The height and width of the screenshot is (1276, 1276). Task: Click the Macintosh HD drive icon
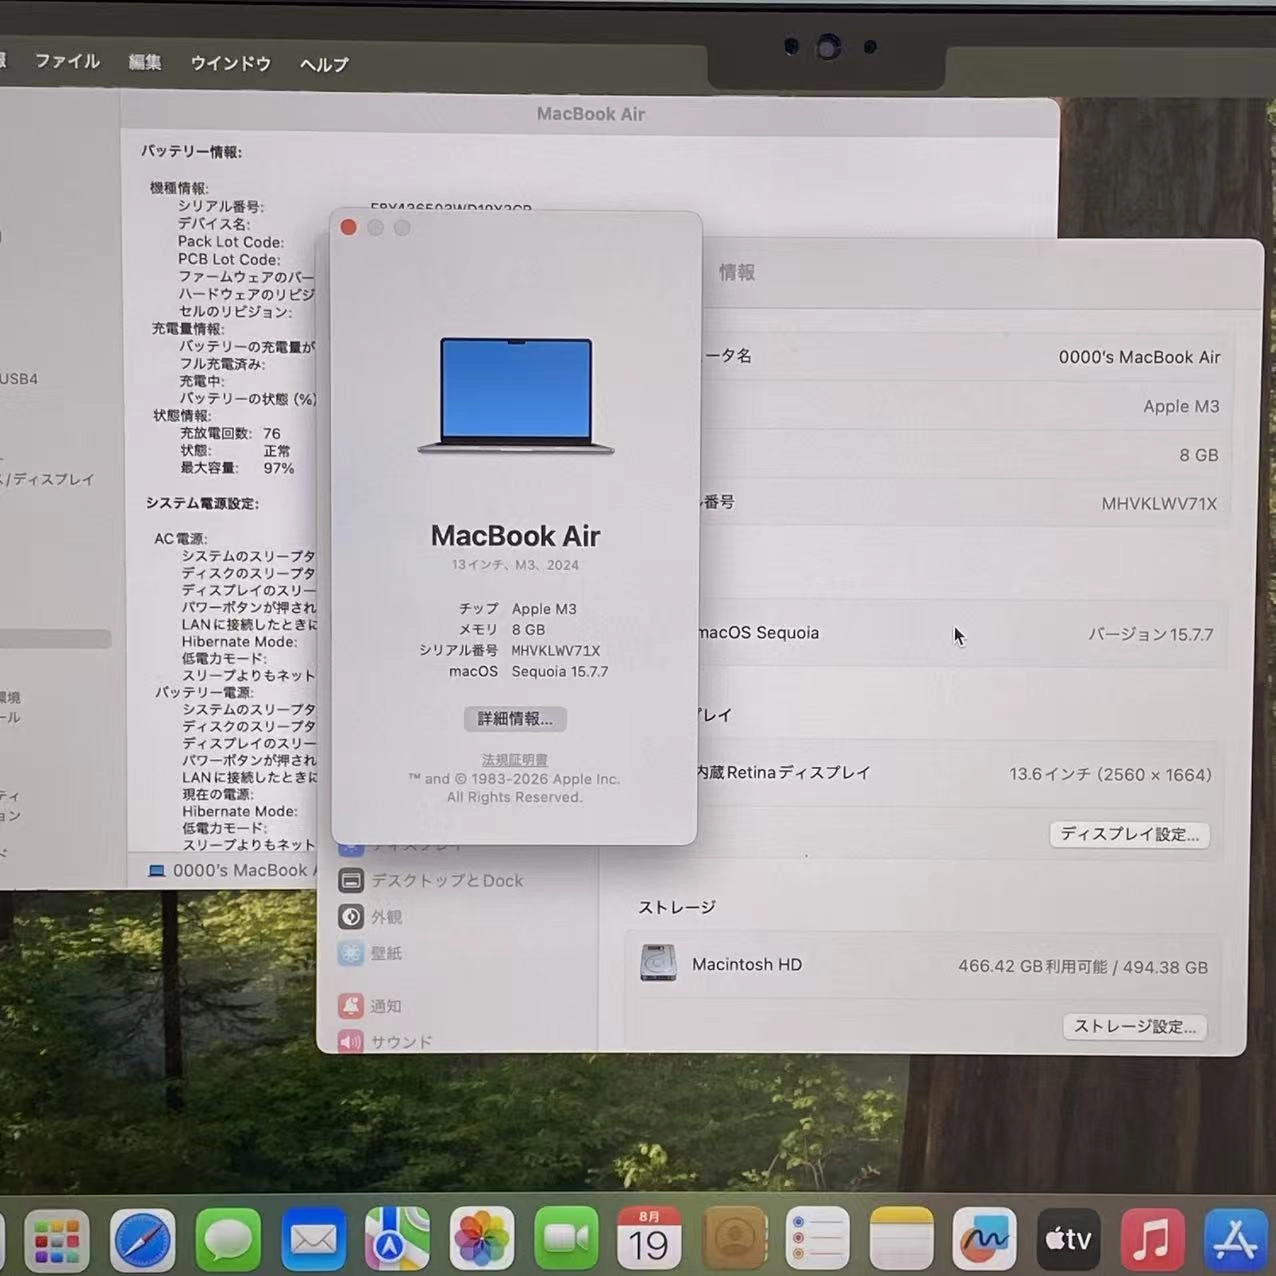pyautogui.click(x=658, y=963)
